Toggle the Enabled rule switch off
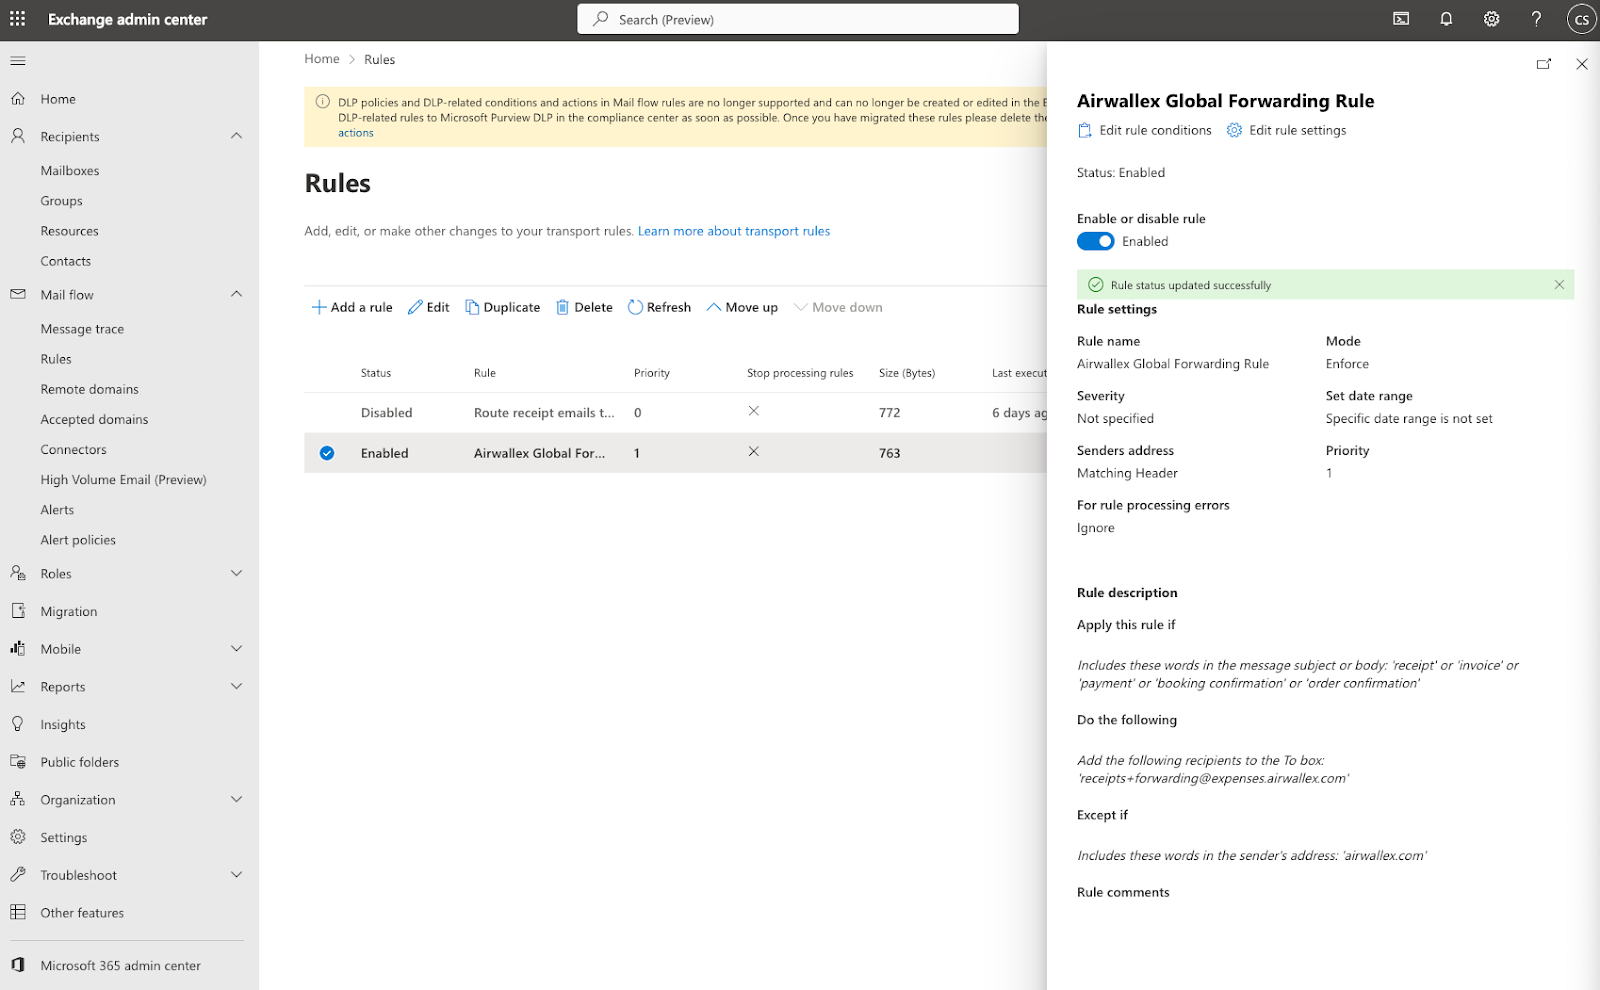The image size is (1600, 990). point(1095,241)
